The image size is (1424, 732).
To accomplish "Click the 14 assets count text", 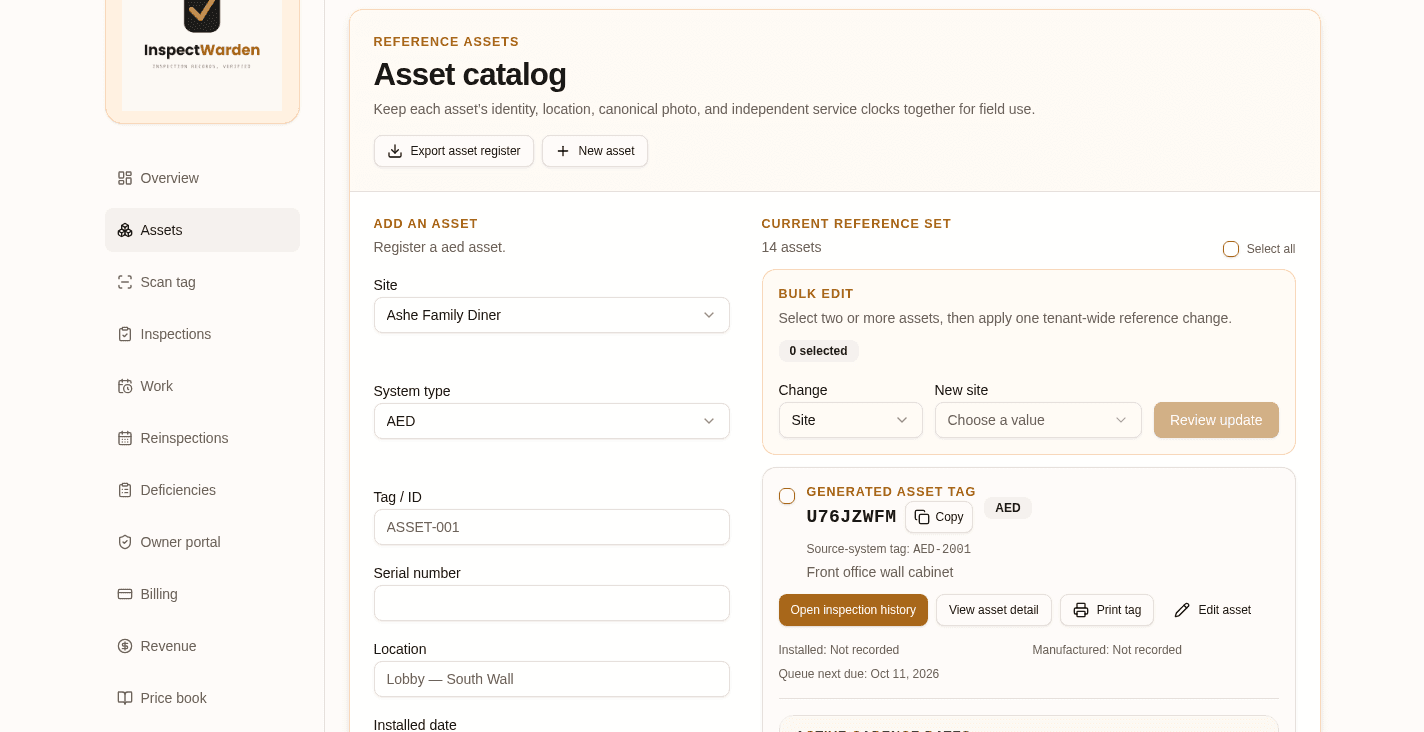I will point(792,247).
